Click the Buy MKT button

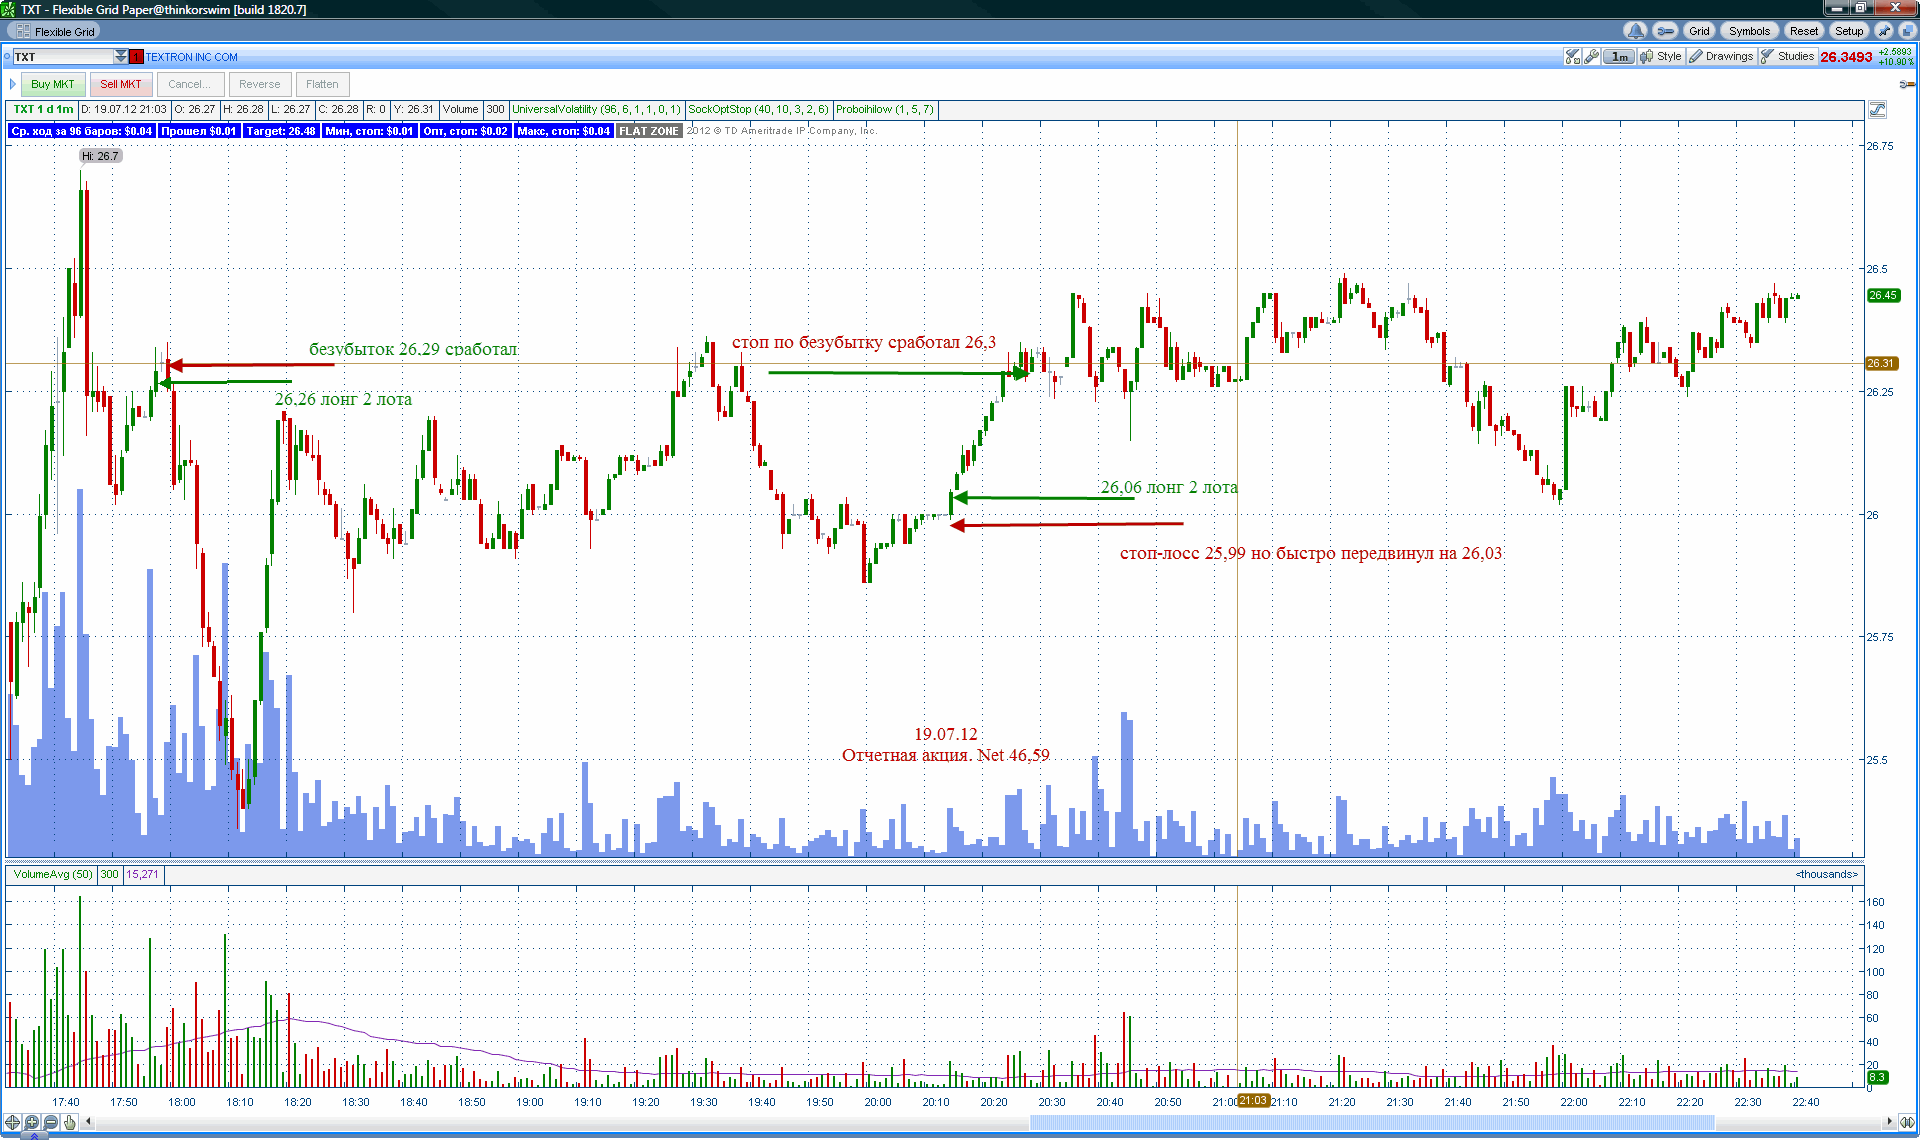click(53, 84)
